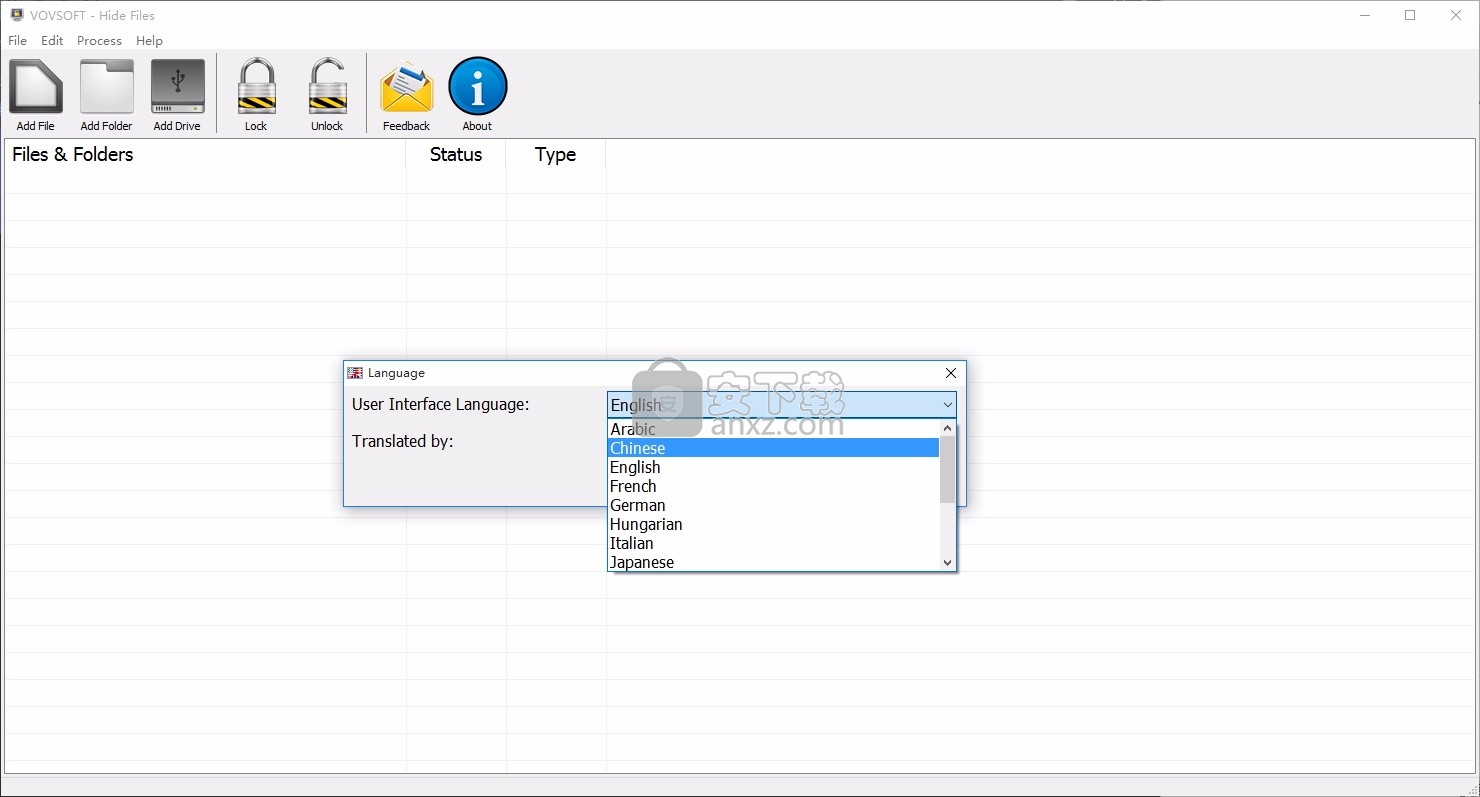Click the language list scroll up arrow
1480x797 pixels.
pyautogui.click(x=948, y=428)
